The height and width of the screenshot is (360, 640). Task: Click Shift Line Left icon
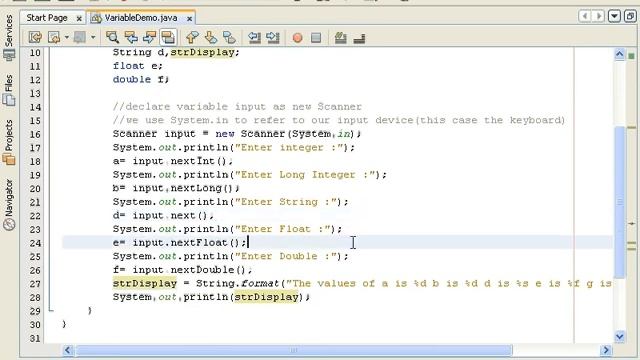tap(254, 38)
